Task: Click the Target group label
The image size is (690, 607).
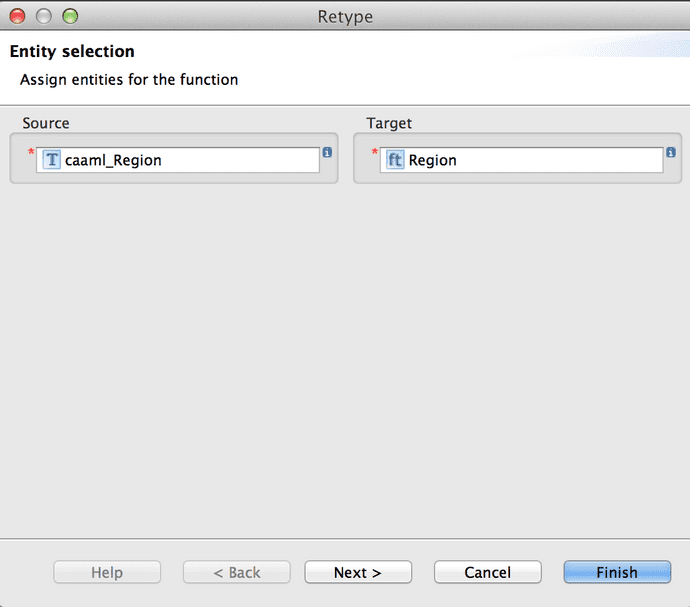Action: [389, 123]
